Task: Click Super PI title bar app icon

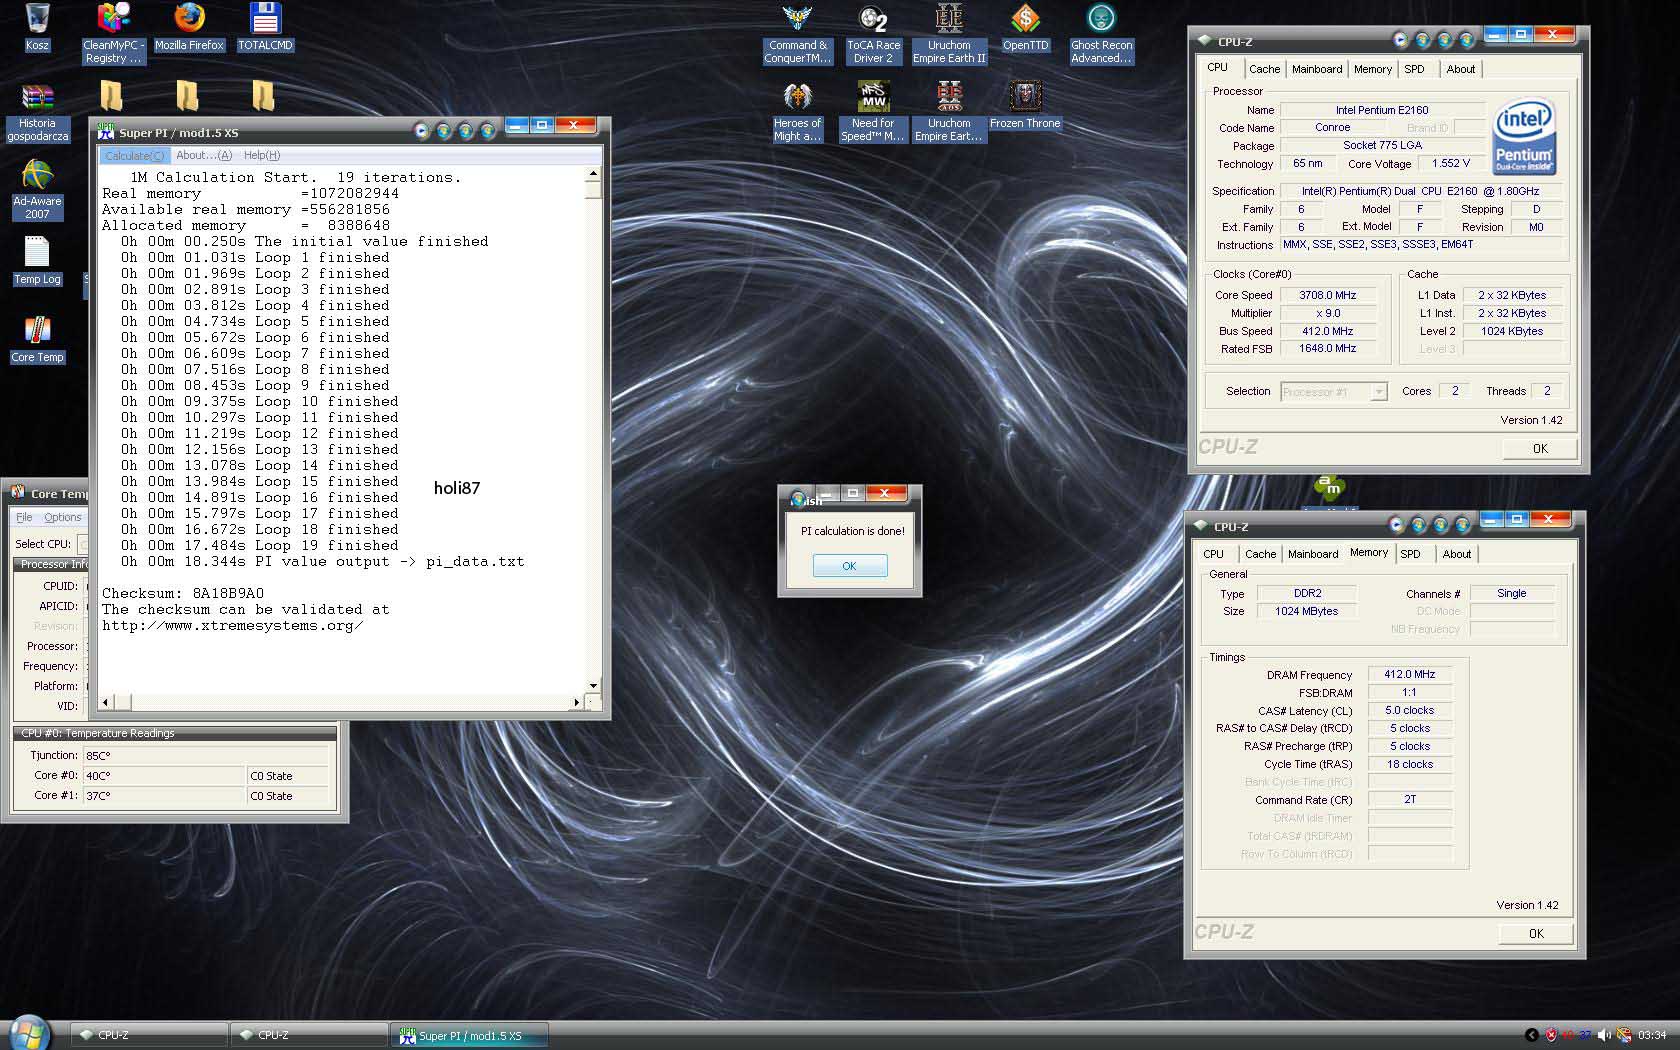Action: [x=106, y=132]
